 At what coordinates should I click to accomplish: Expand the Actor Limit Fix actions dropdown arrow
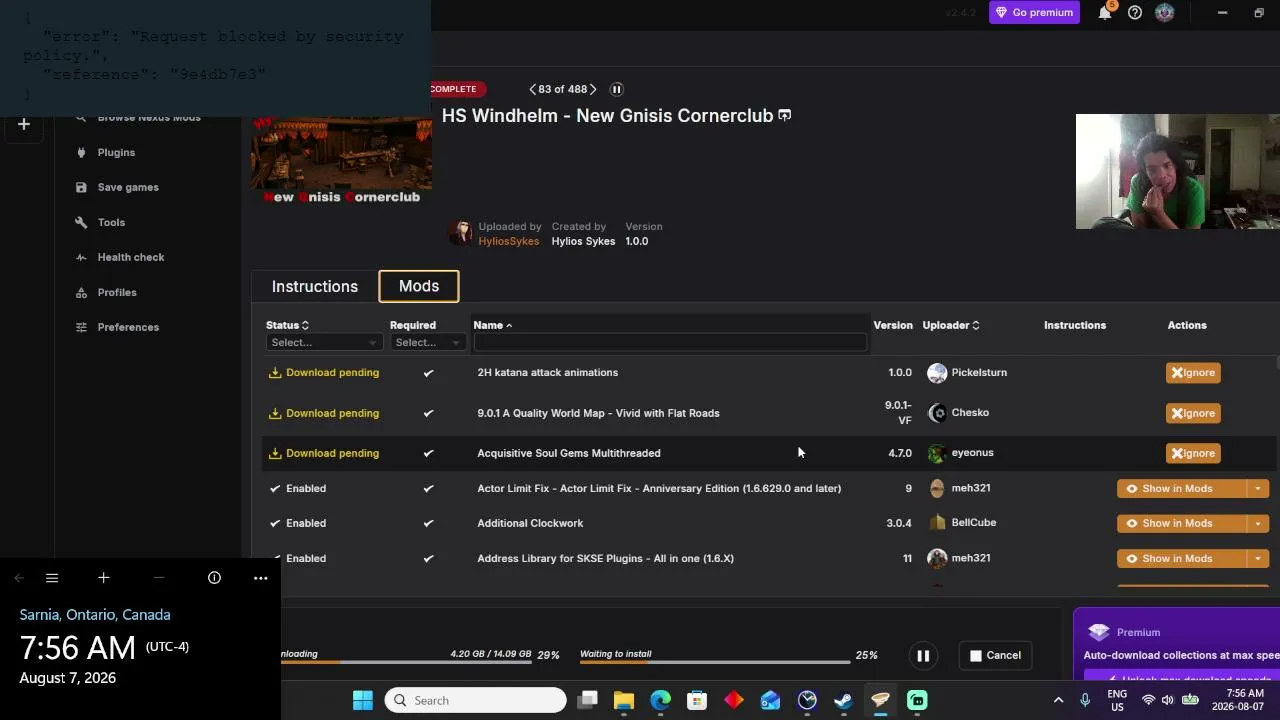click(1258, 488)
